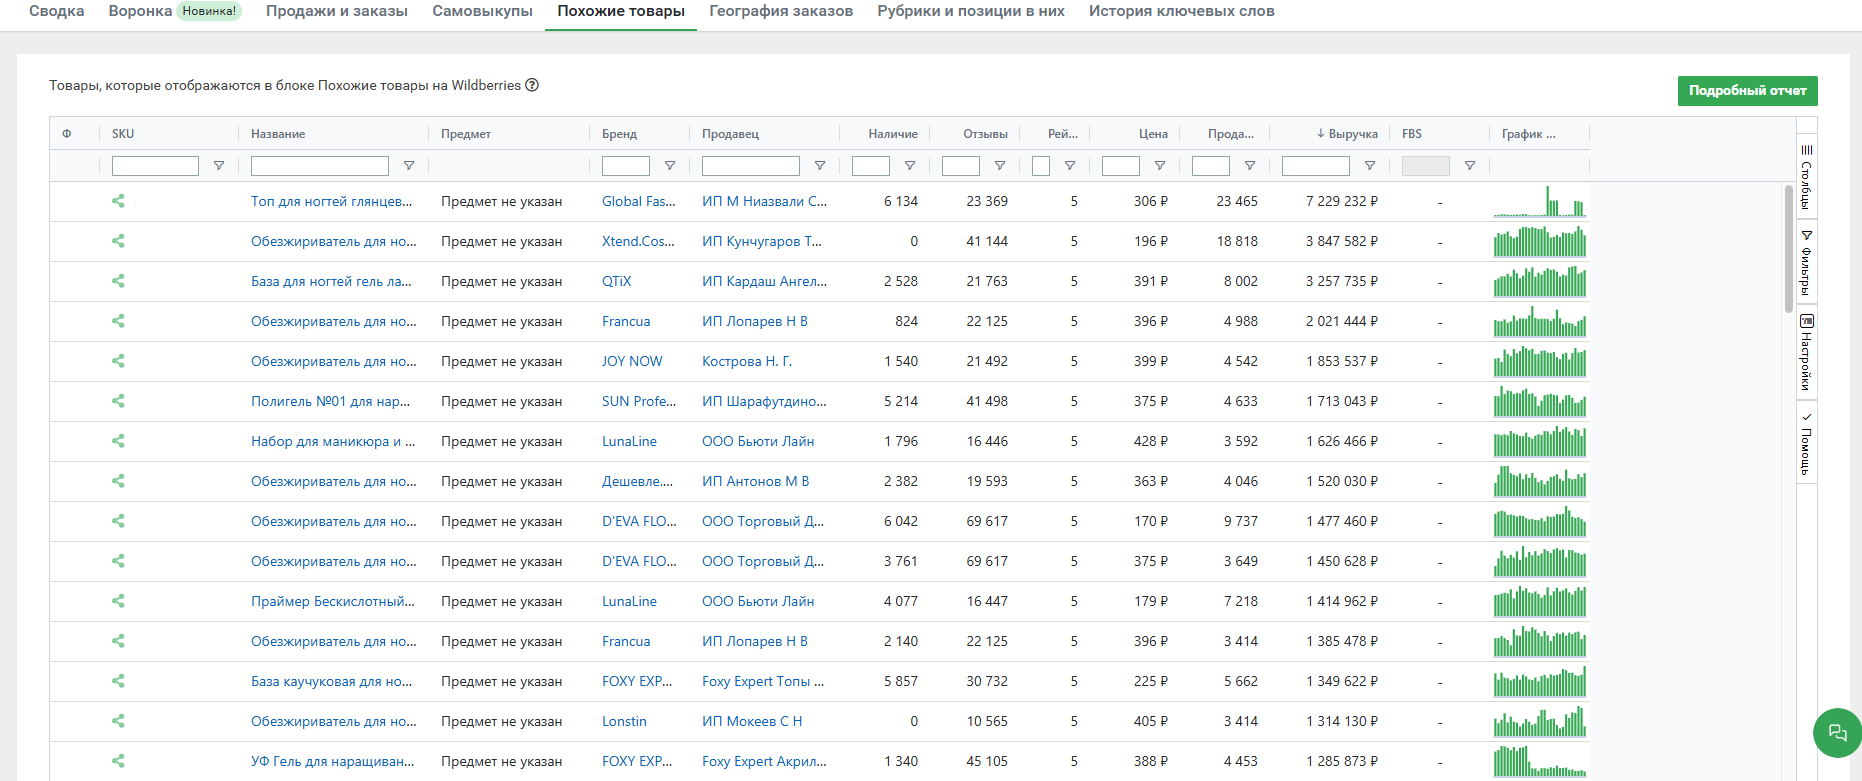Open Столбцы side panel
Image resolution: width=1862 pixels, height=781 pixels.
click(1806, 176)
